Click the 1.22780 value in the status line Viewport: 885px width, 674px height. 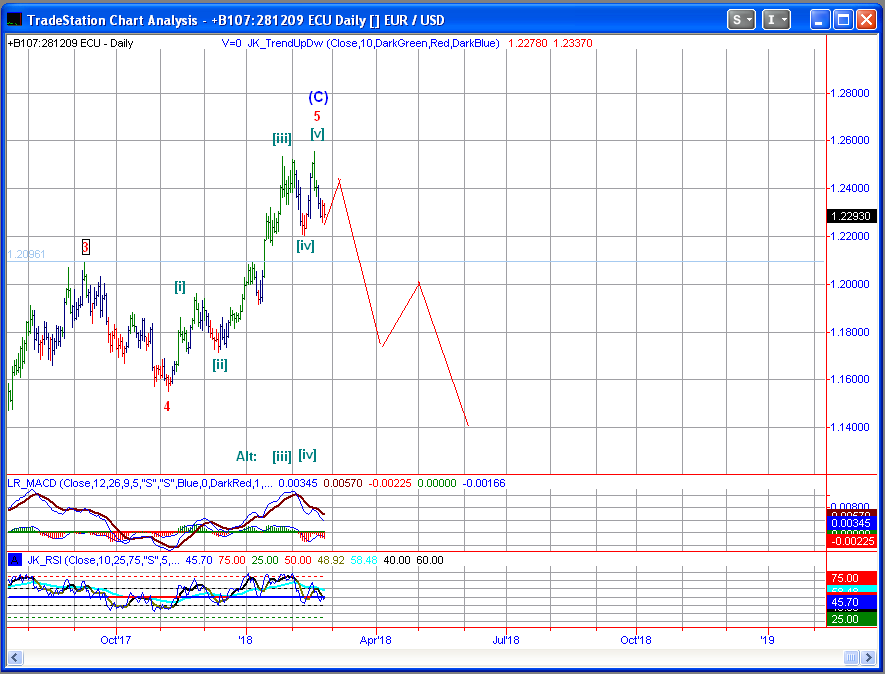click(x=528, y=43)
